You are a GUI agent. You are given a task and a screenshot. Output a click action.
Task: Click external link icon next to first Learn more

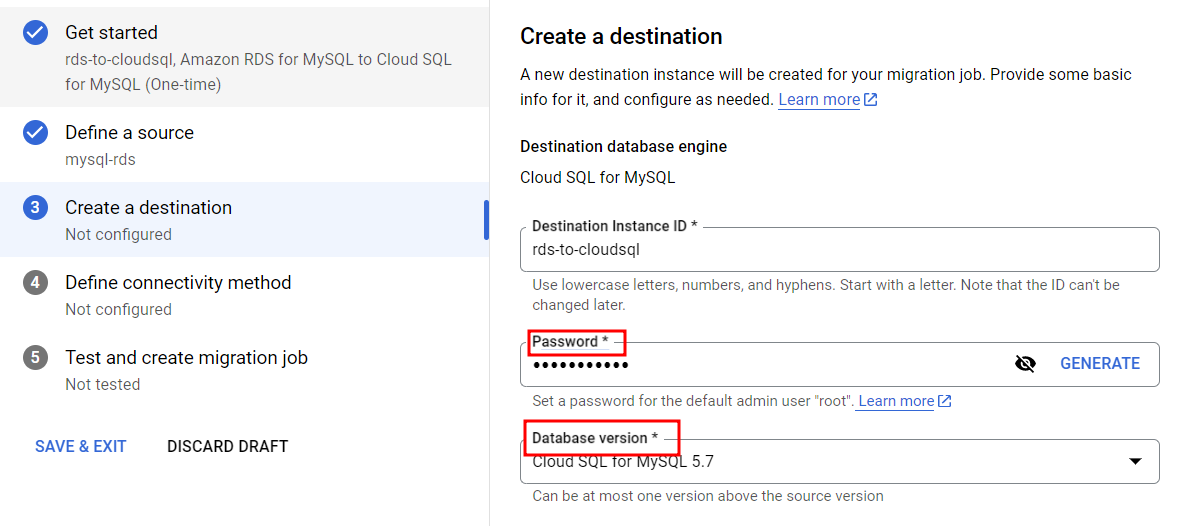[x=870, y=100]
